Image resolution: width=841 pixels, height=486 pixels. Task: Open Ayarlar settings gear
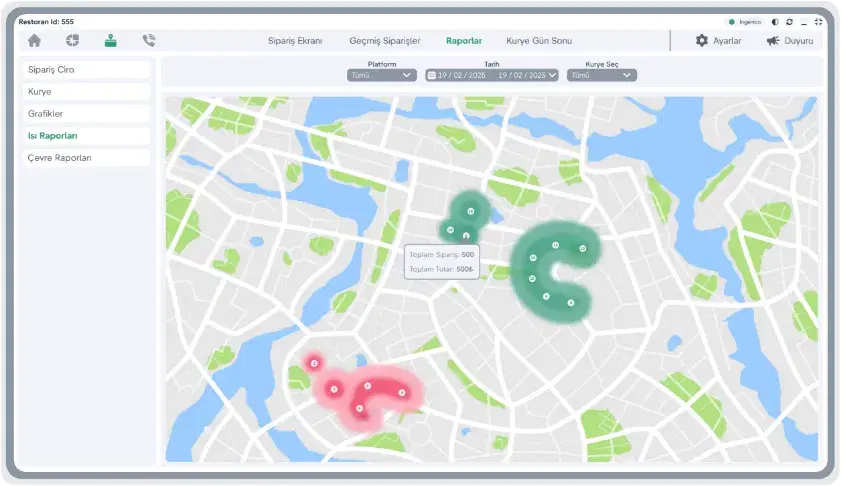point(718,41)
